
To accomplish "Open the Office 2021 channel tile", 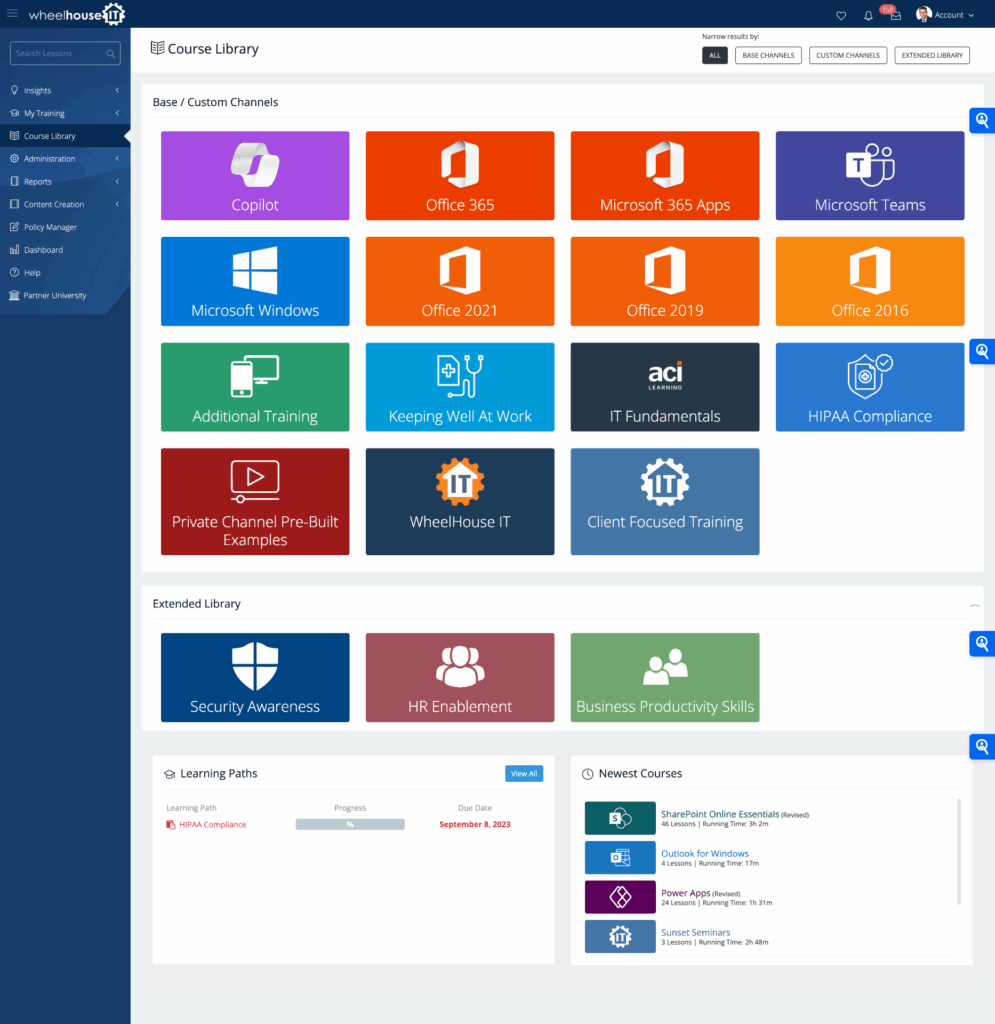I will click(460, 281).
